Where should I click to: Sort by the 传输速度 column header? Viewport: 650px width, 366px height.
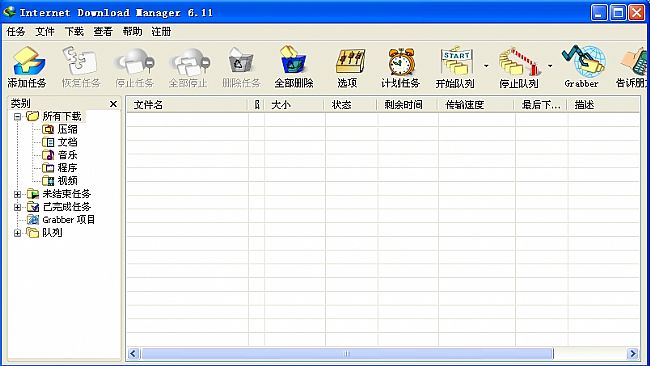point(476,105)
